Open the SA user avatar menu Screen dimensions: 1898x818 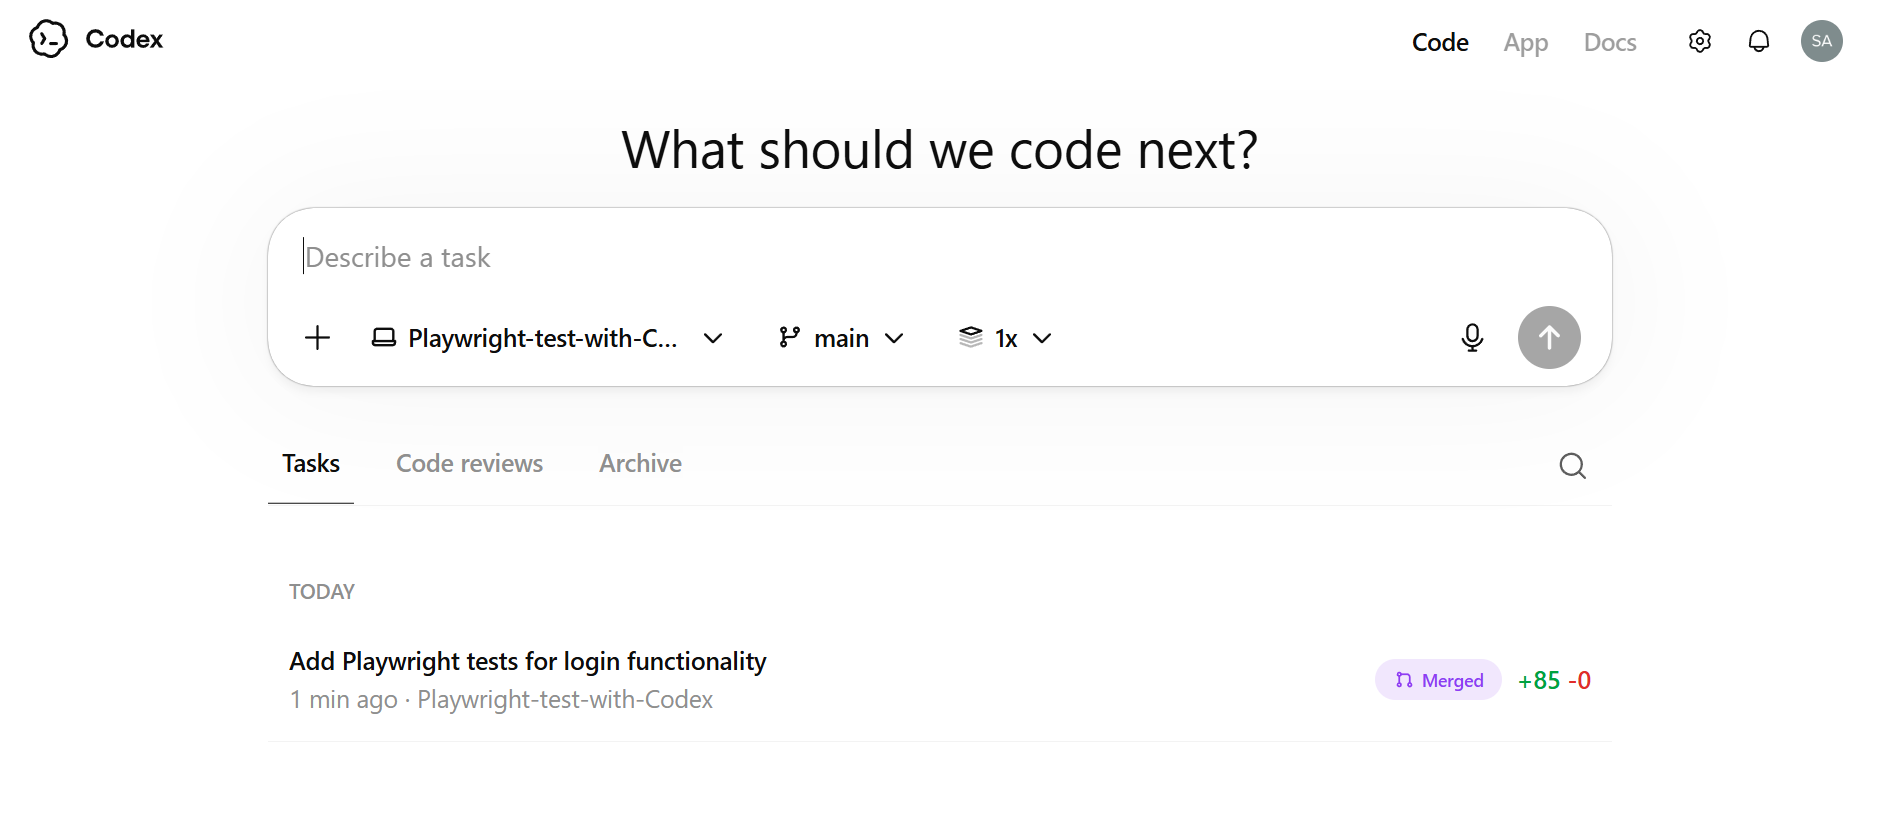click(1821, 41)
